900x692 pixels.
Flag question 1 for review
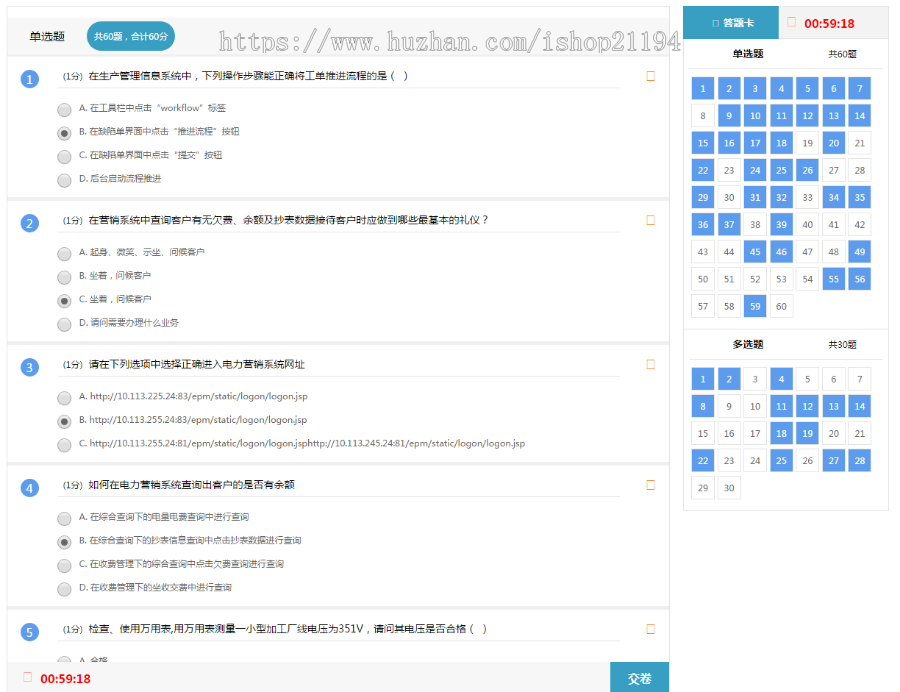pyautogui.click(x=651, y=74)
